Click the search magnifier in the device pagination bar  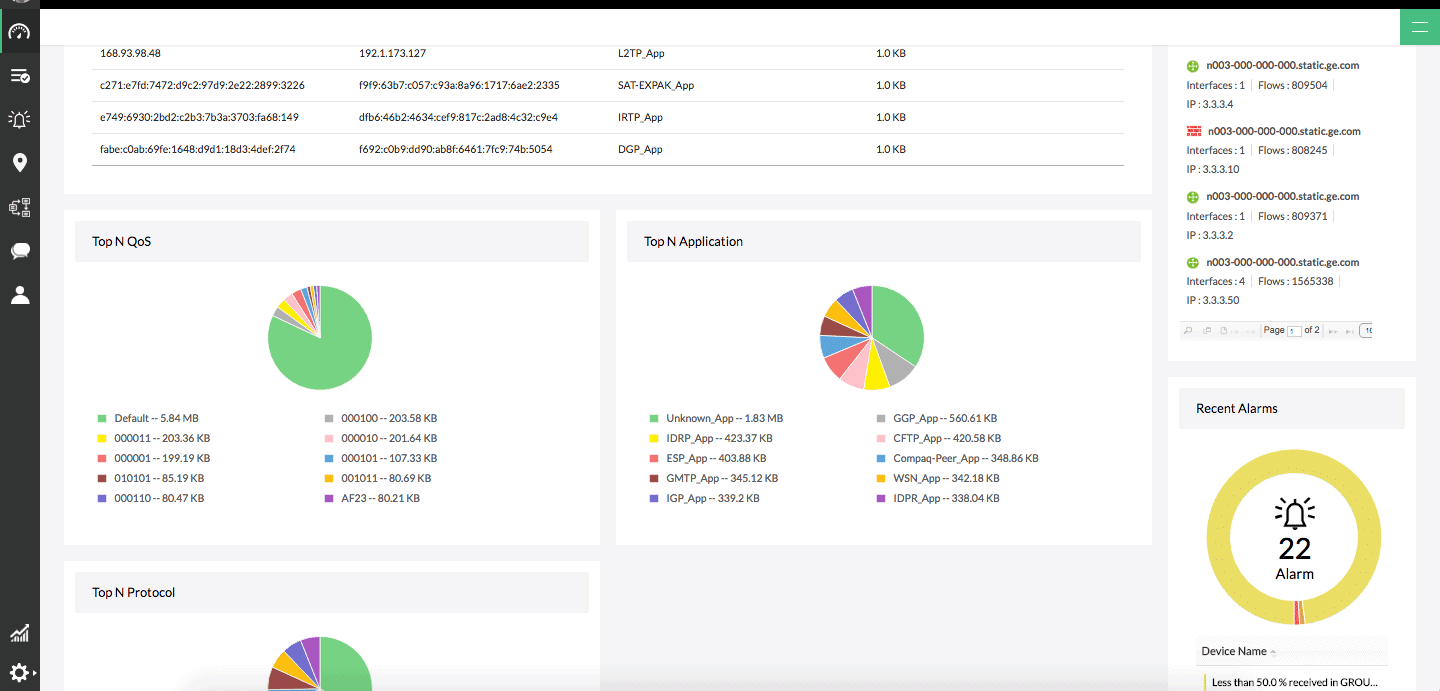point(1188,330)
